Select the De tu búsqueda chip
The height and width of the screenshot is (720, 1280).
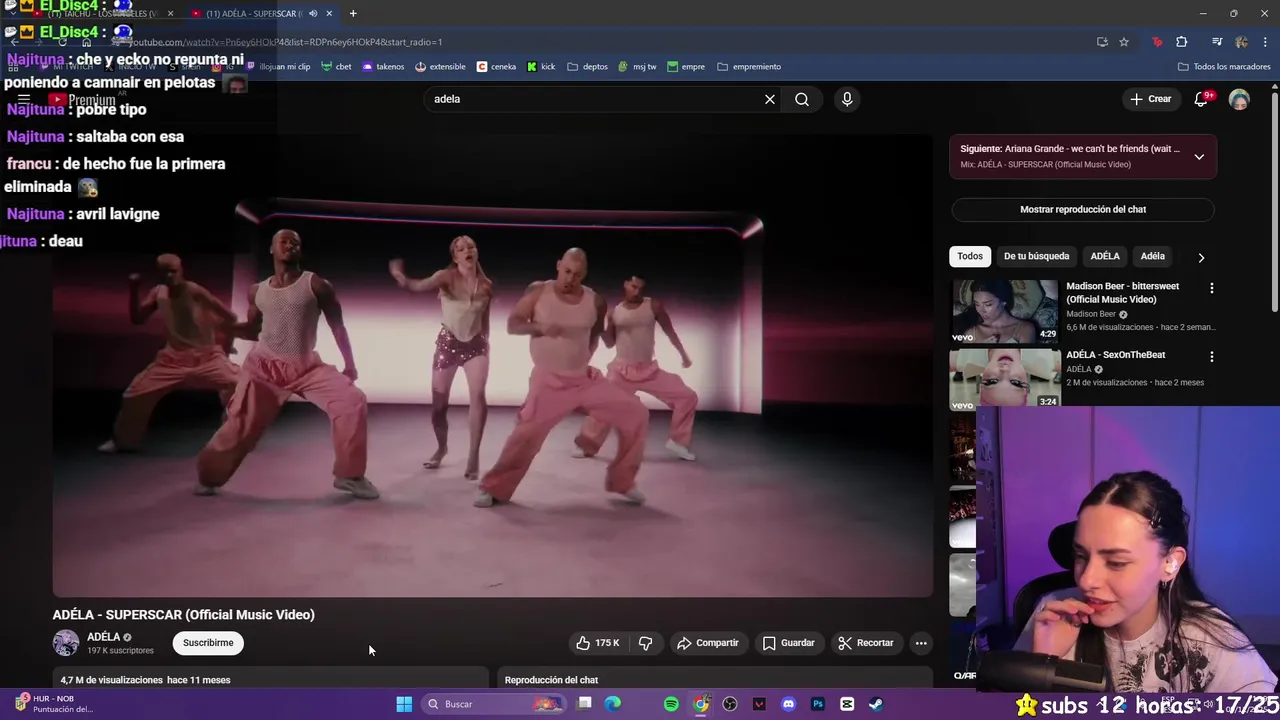[x=1036, y=256]
